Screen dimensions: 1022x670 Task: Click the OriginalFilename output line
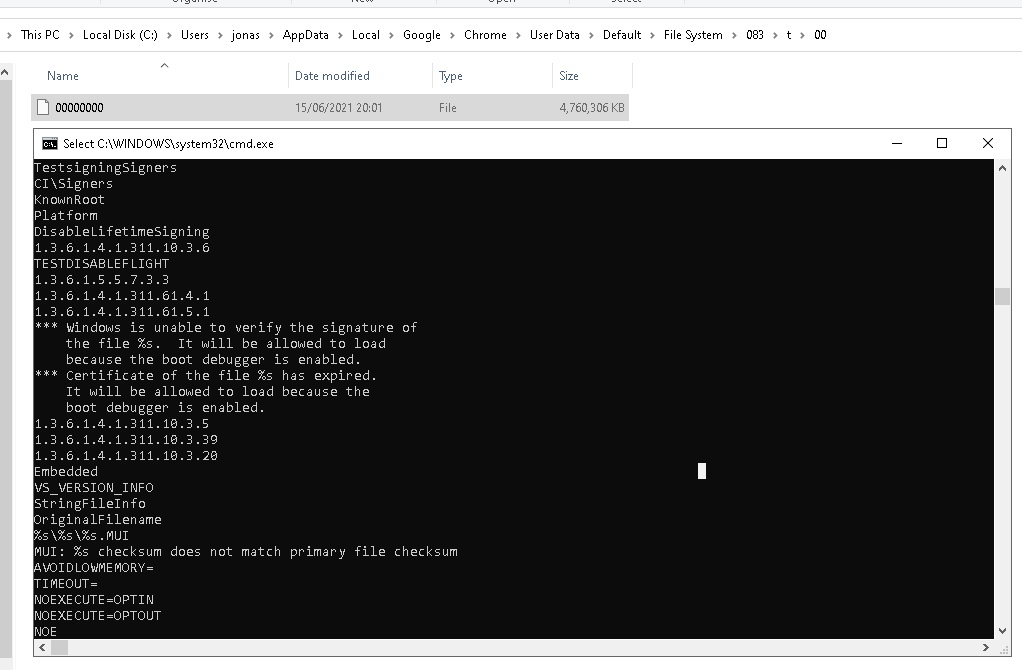point(97,519)
